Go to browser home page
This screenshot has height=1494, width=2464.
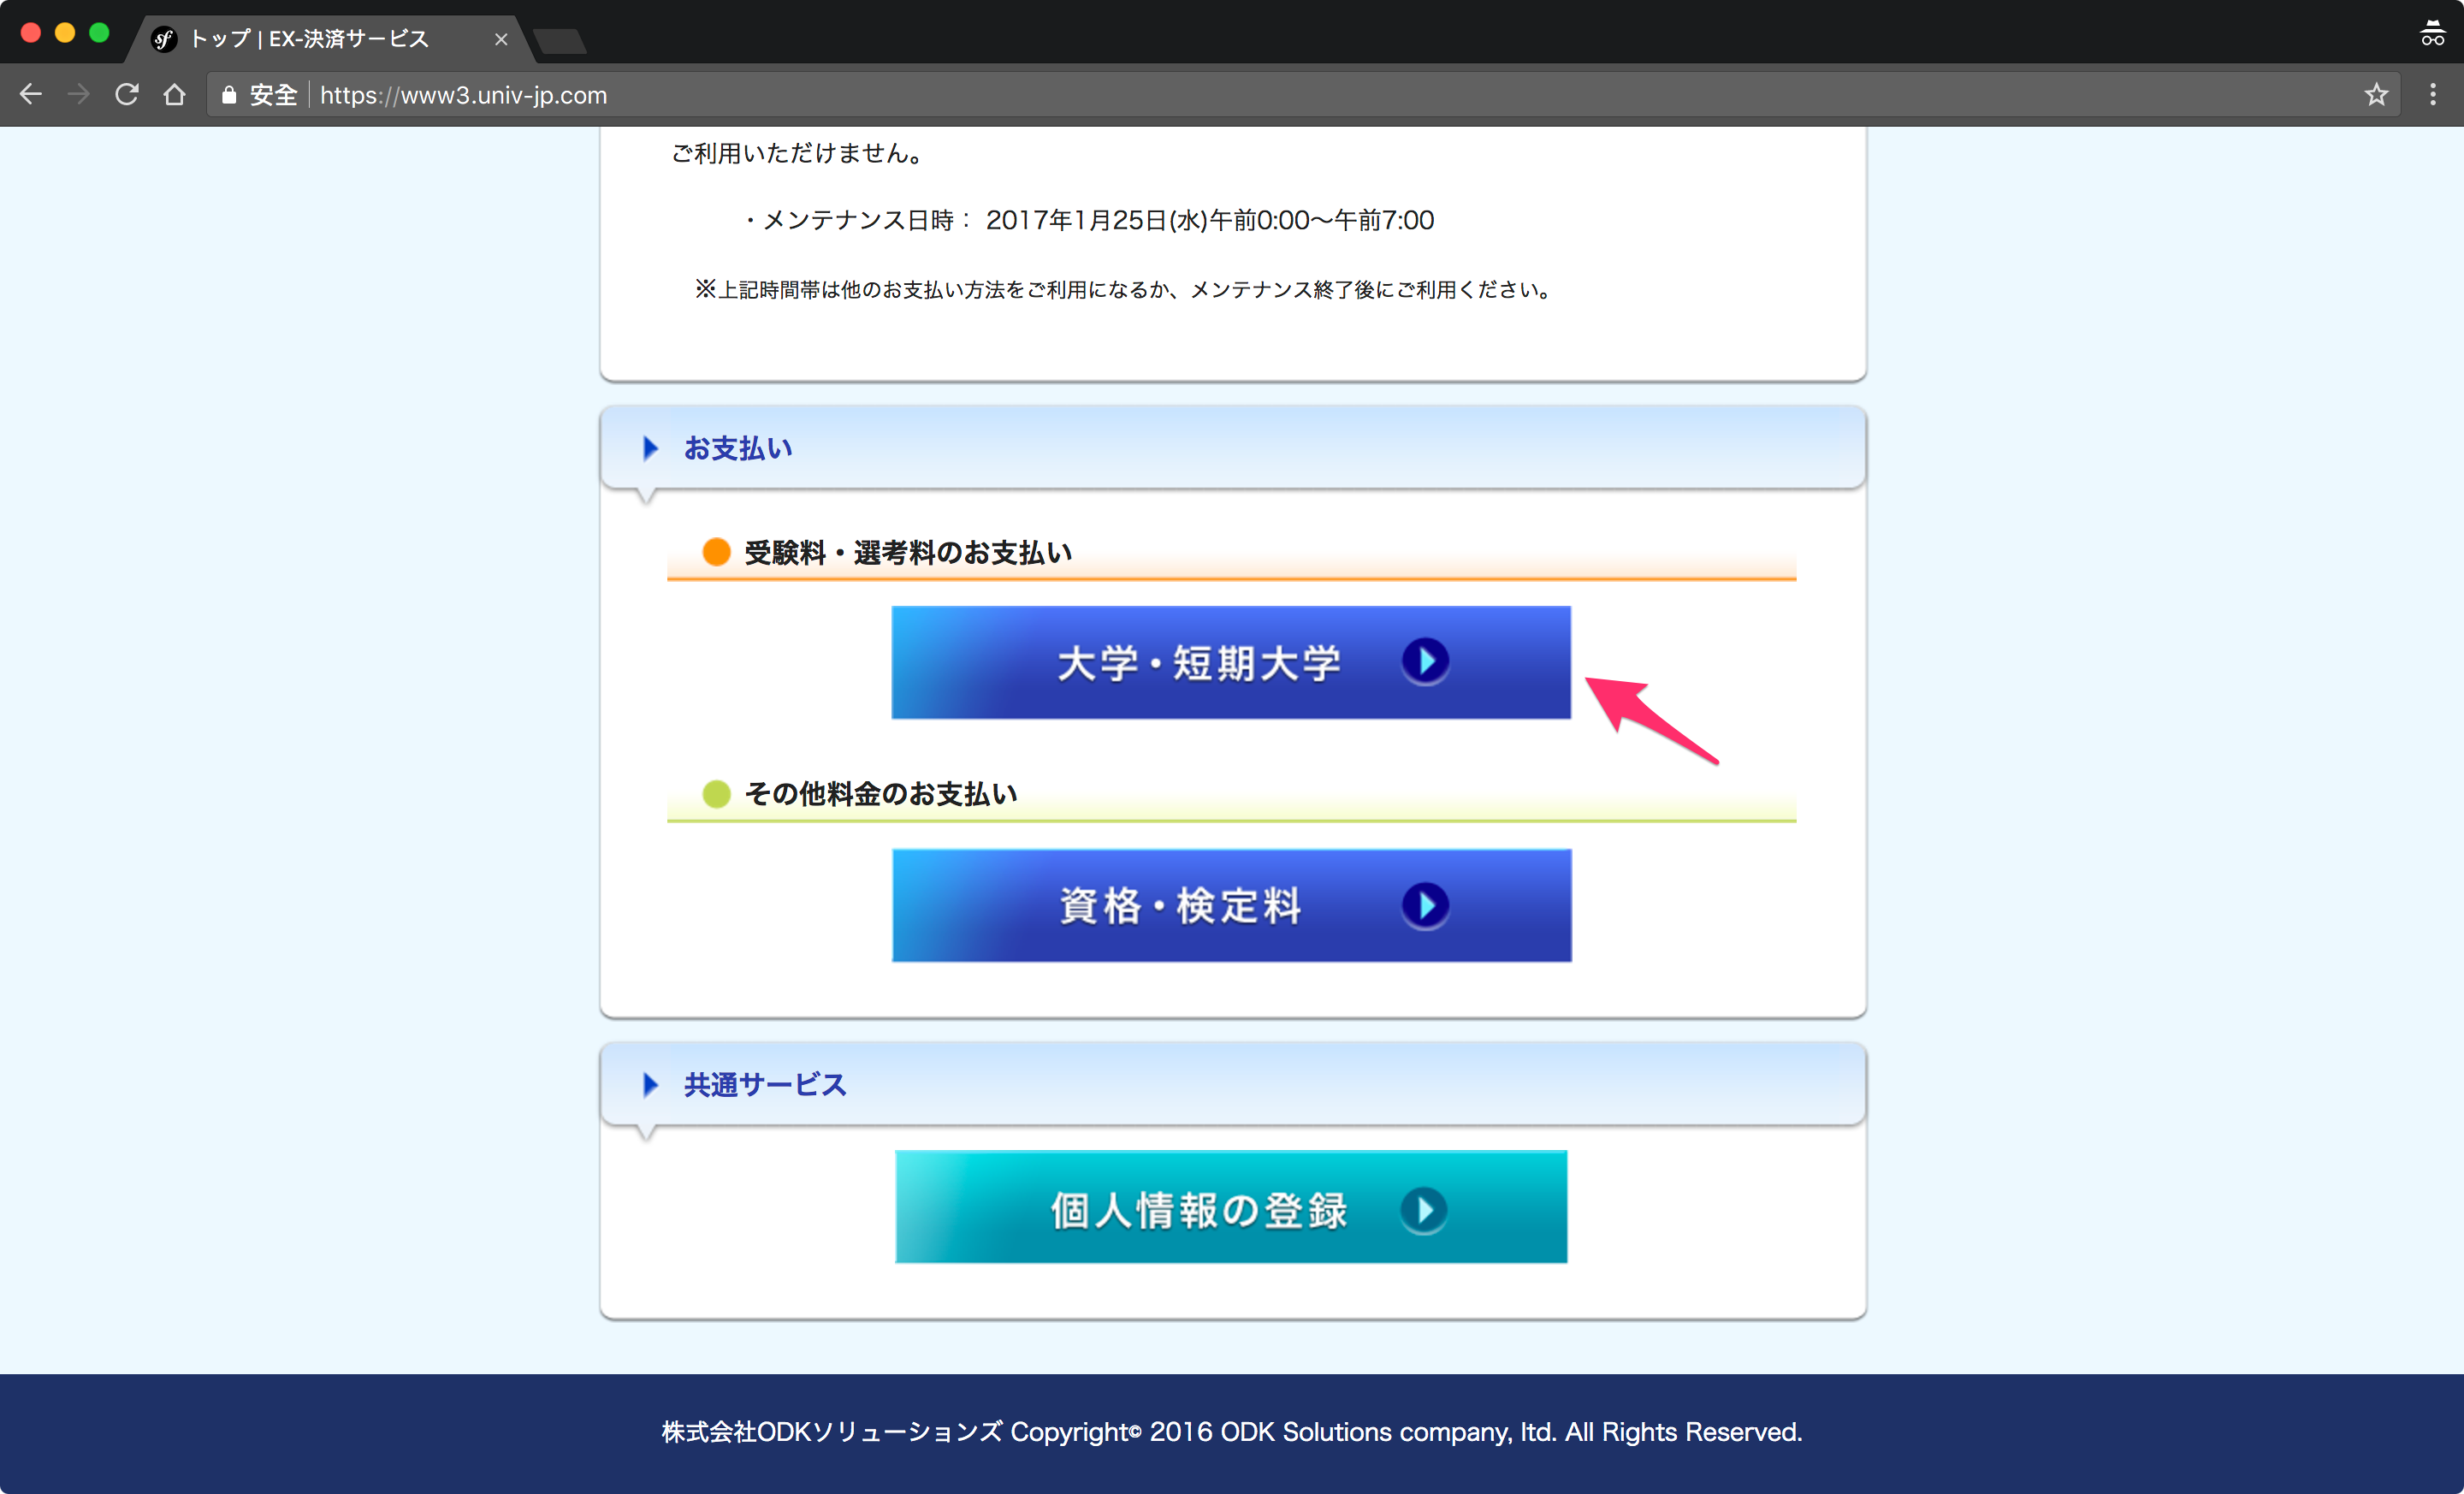click(175, 95)
